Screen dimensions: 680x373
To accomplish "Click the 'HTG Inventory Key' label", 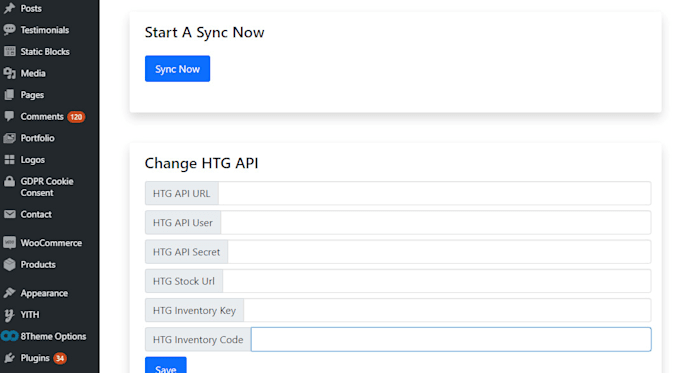I will 194,311.
